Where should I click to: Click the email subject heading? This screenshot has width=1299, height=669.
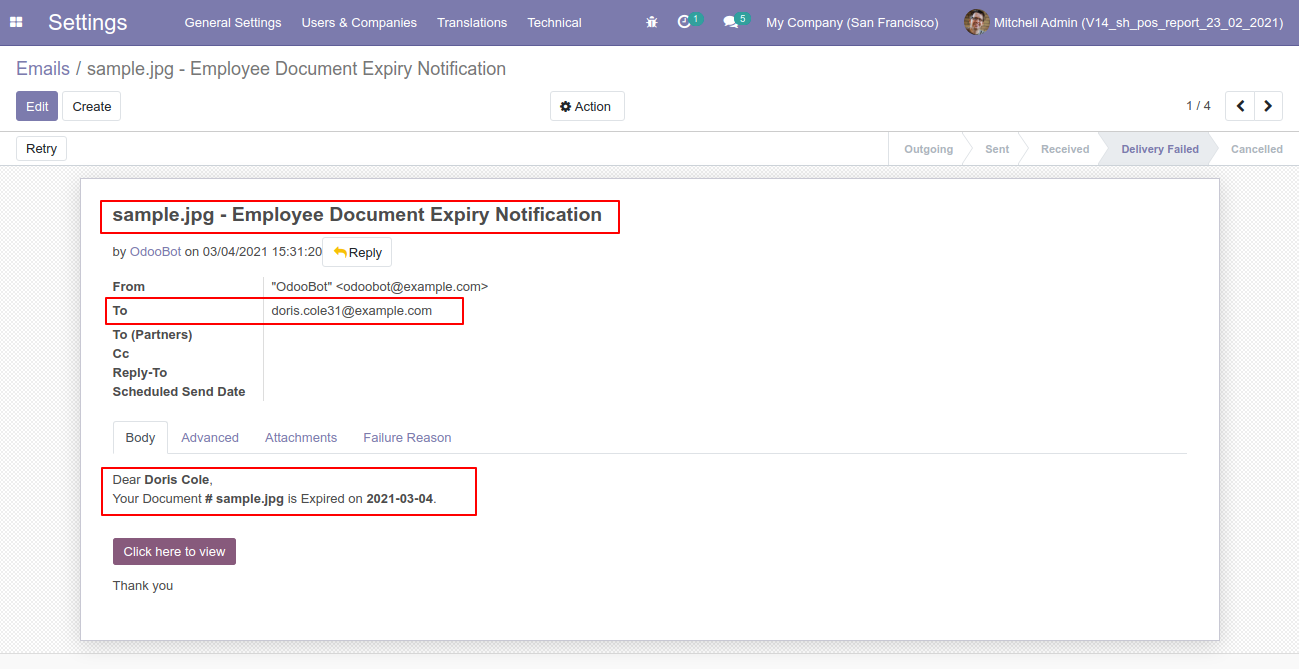click(357, 215)
